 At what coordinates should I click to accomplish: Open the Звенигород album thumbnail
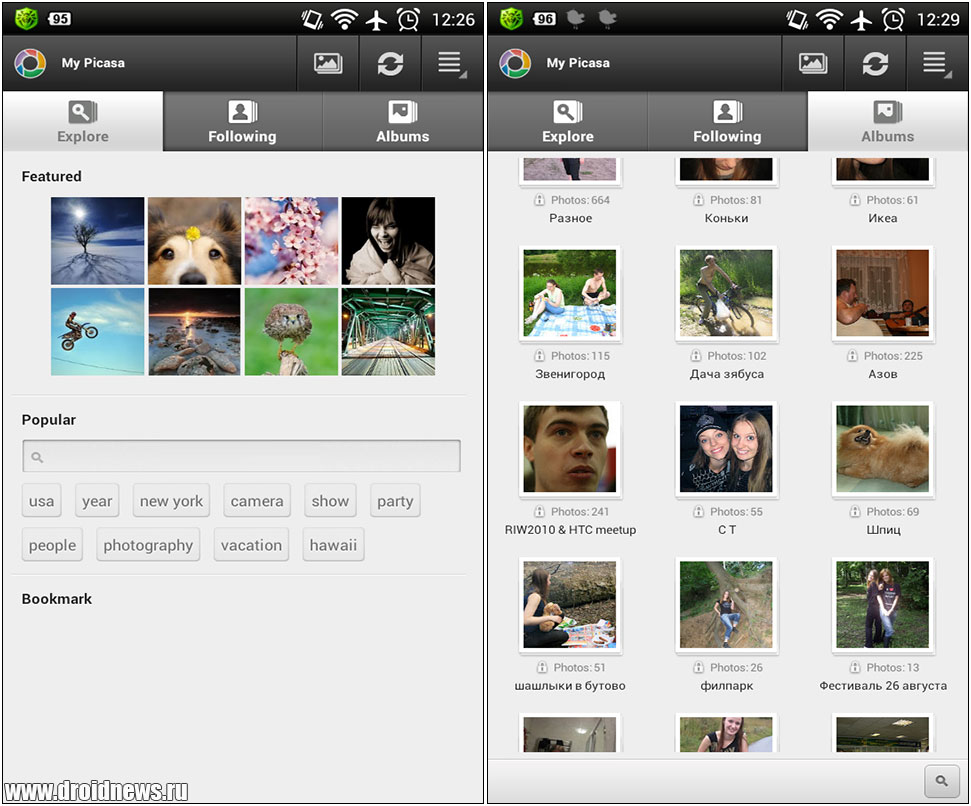coord(570,293)
